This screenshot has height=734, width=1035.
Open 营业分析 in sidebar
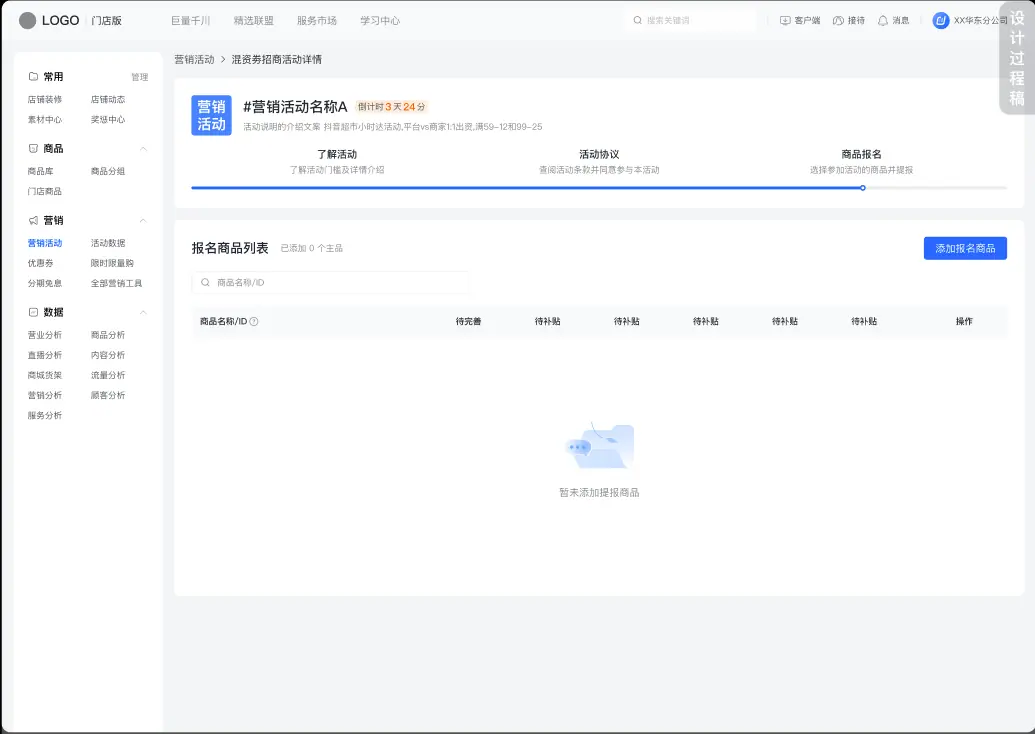pos(45,335)
